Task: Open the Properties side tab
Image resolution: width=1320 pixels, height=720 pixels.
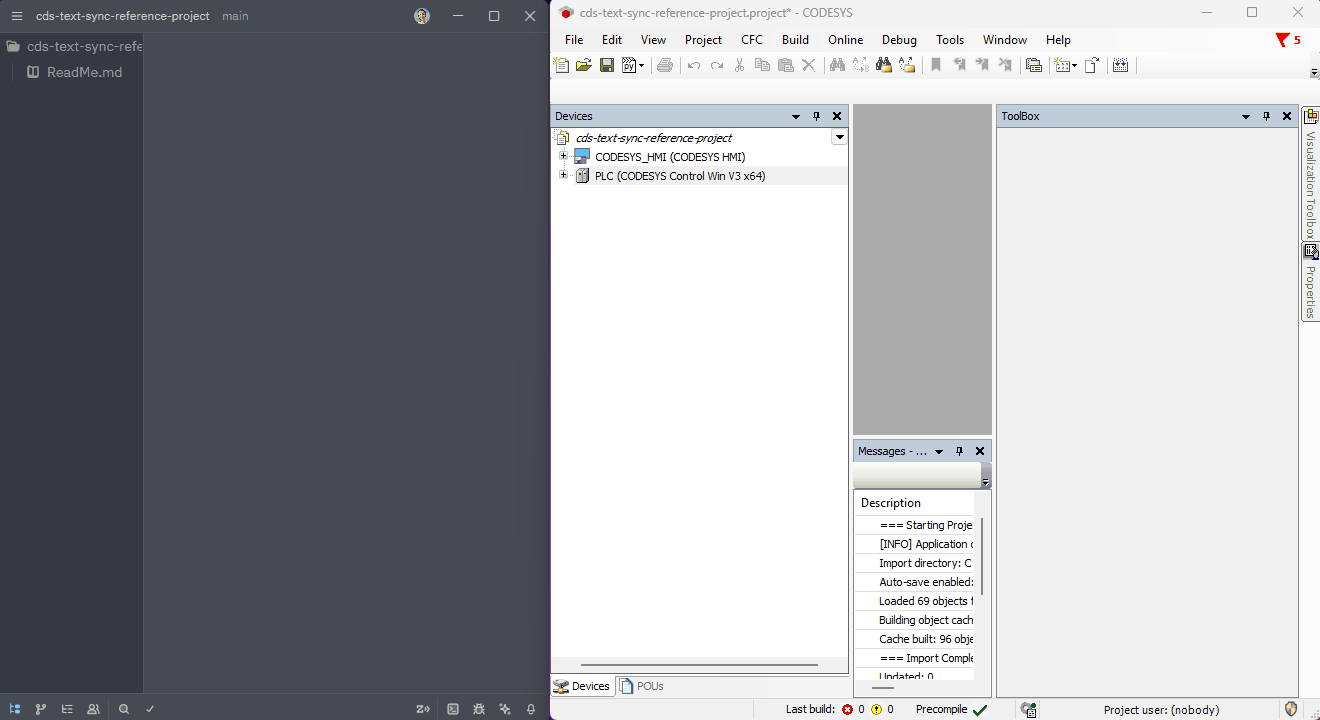Action: coord(1310,281)
